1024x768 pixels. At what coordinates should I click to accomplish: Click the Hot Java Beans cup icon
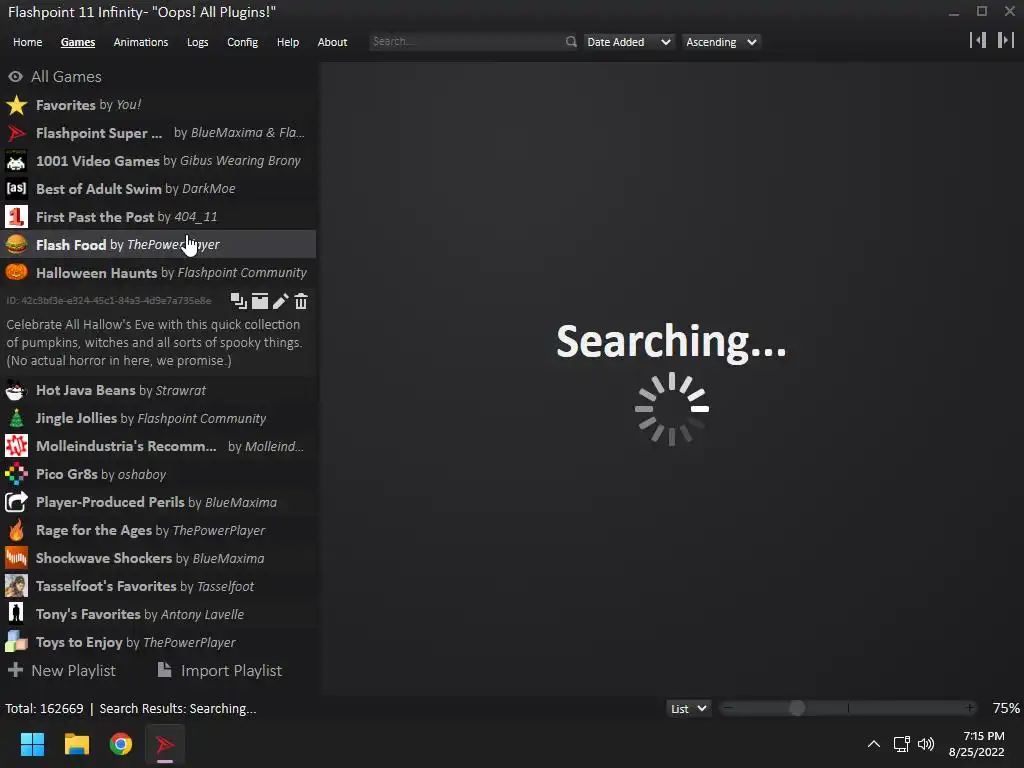click(16, 391)
